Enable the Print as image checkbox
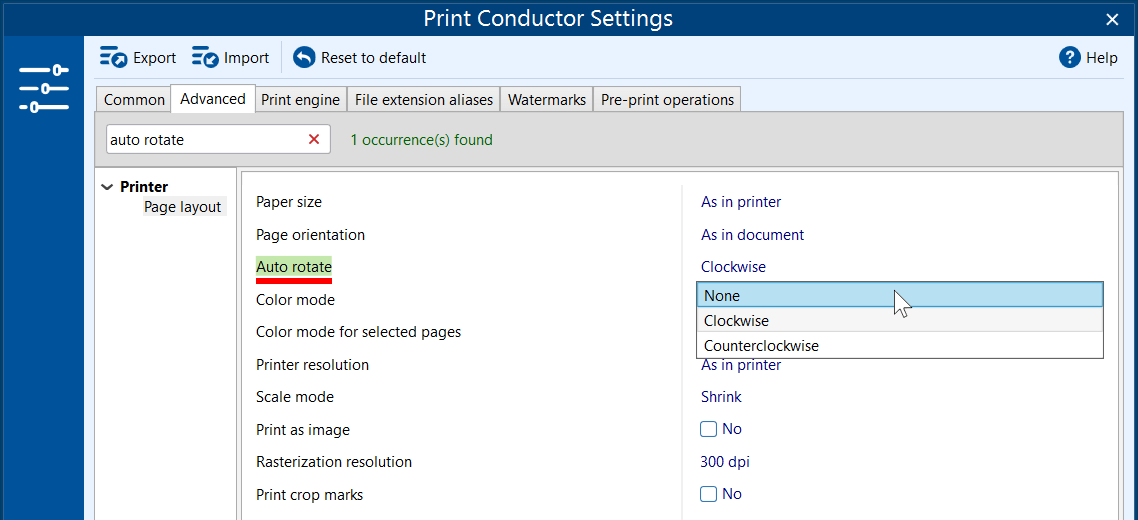Screen dimensions: 1138x520 pyautogui.click(x=709, y=429)
